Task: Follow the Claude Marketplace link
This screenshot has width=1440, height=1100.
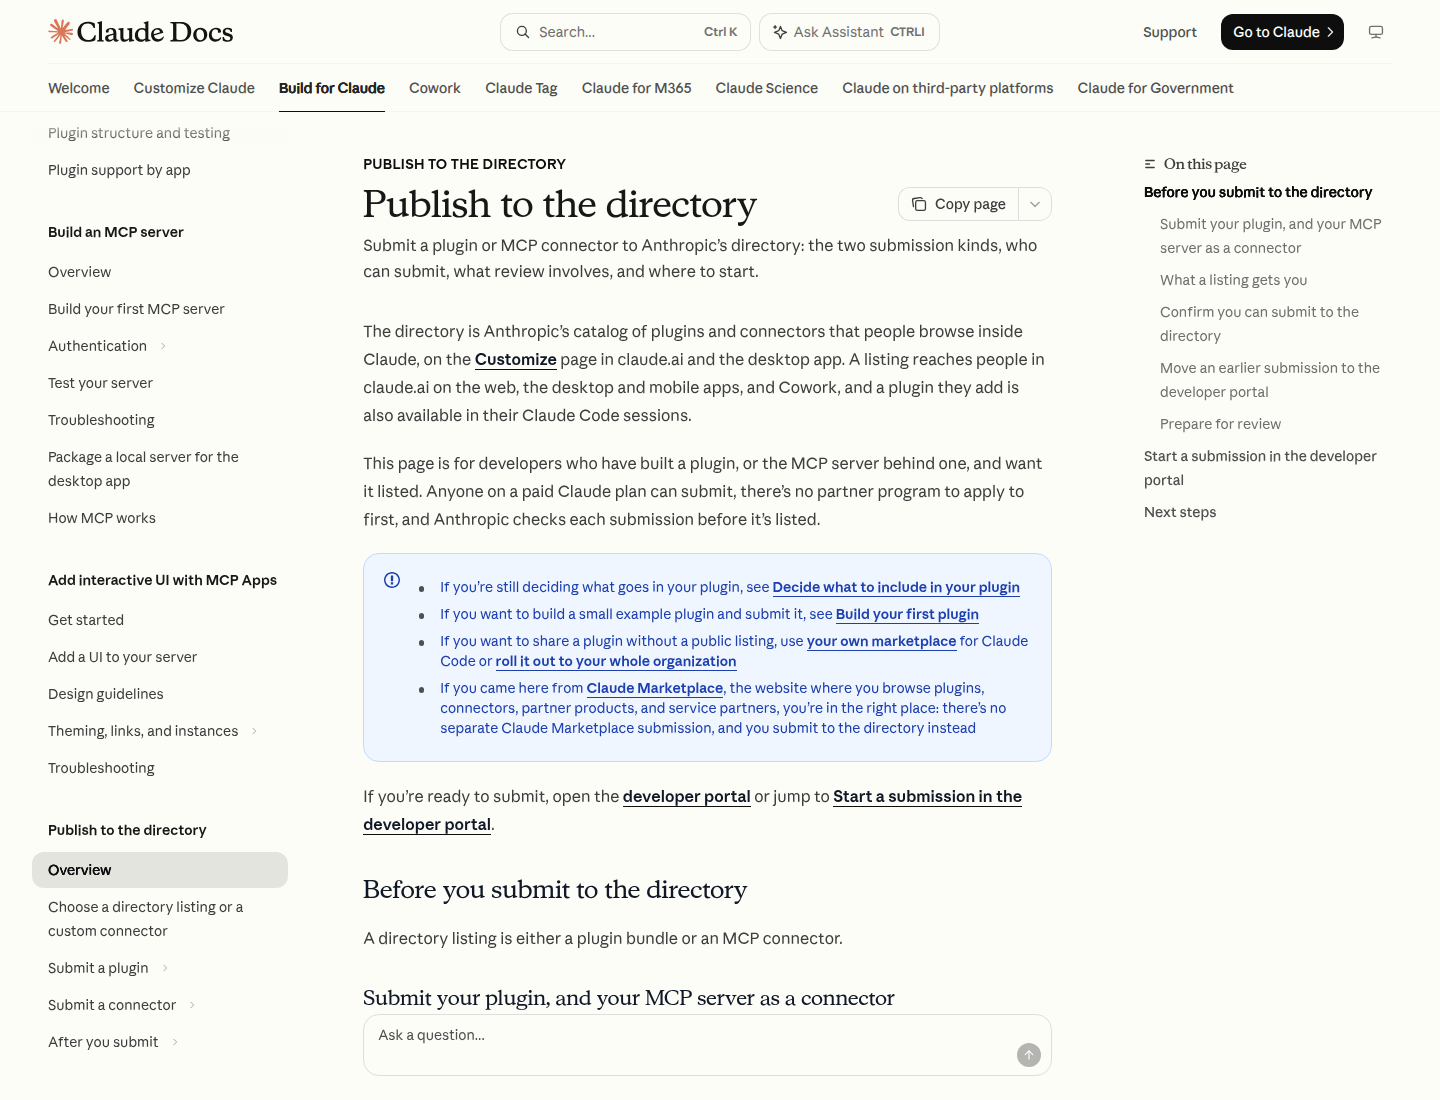Action: (x=655, y=688)
